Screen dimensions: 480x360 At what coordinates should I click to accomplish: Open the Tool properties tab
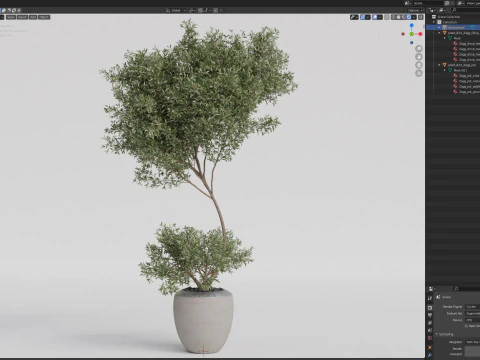pyautogui.click(x=430, y=298)
